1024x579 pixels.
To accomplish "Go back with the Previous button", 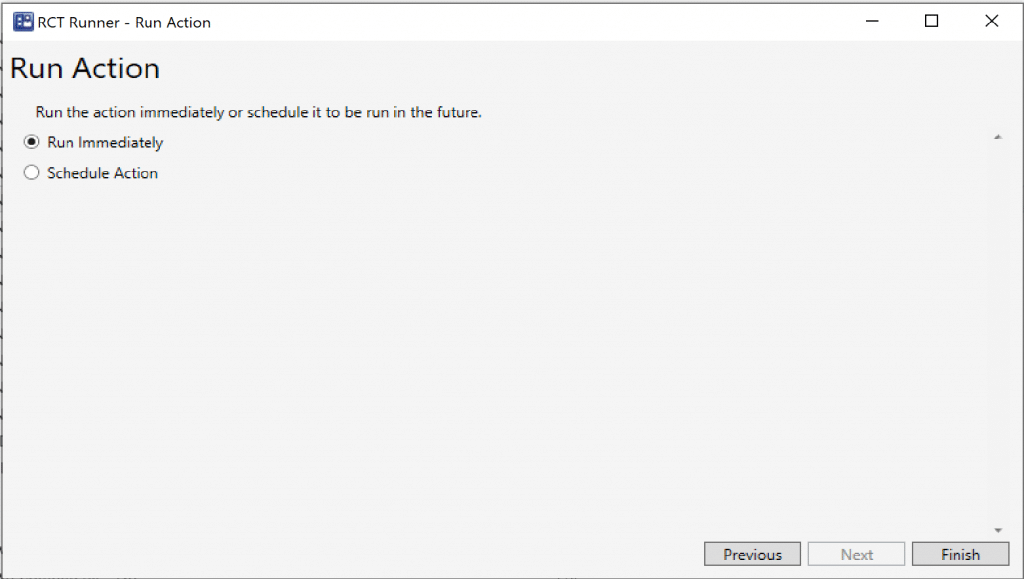I will point(752,554).
